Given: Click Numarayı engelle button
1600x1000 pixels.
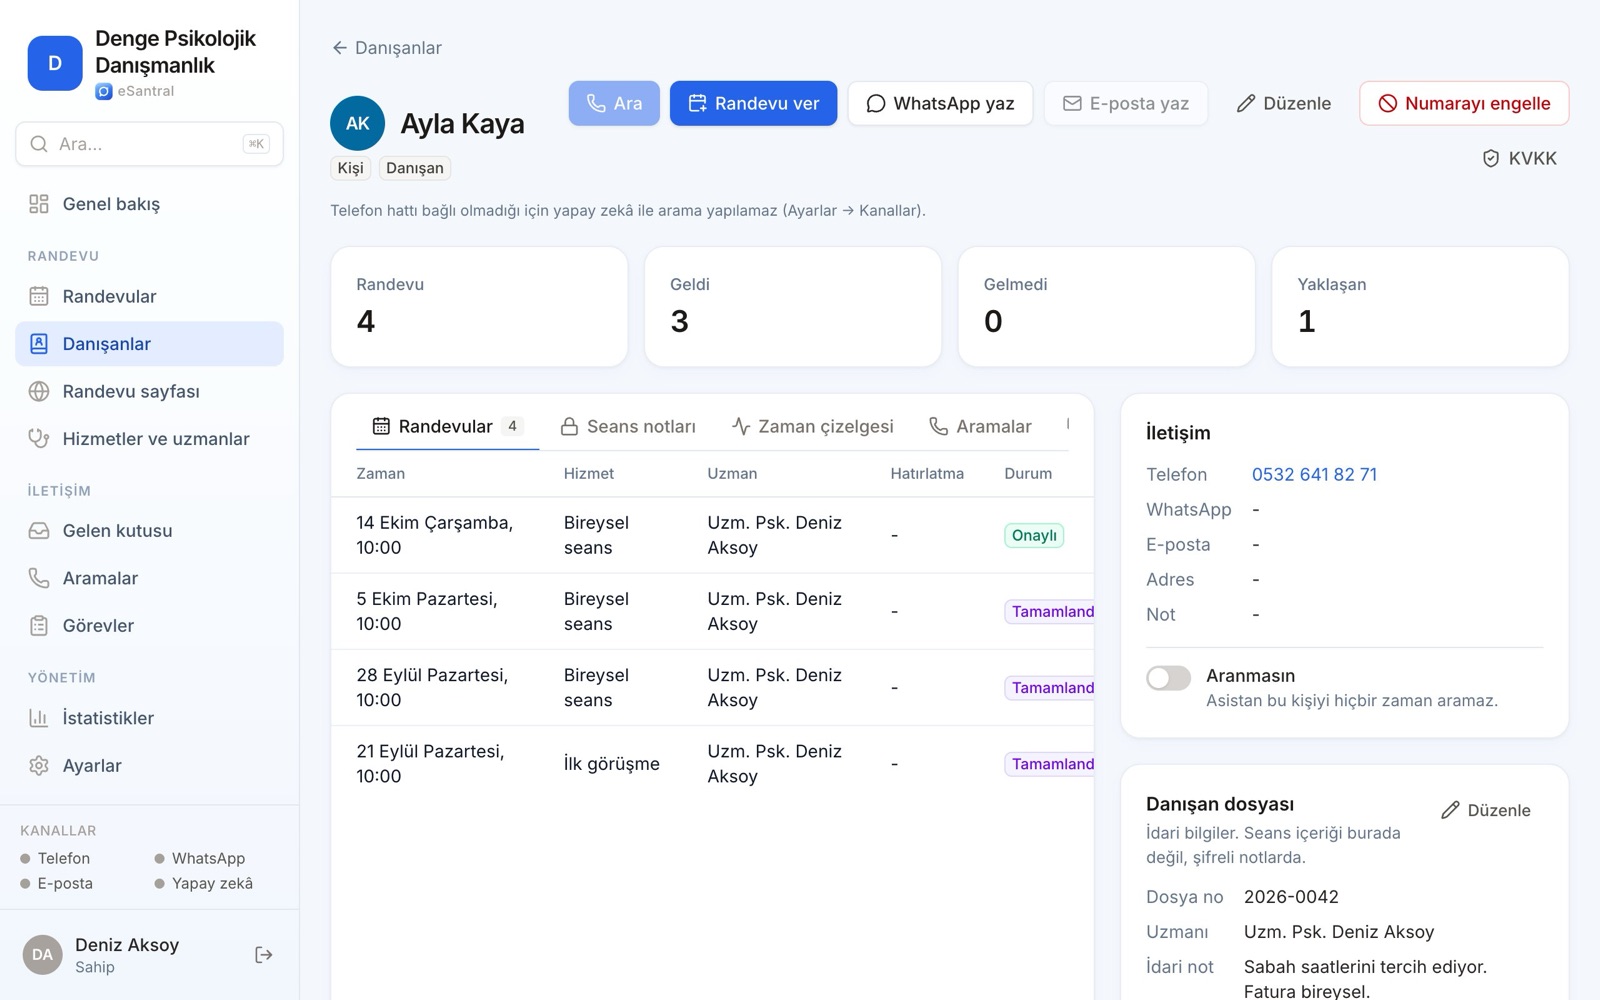Looking at the screenshot, I should [x=1464, y=103].
